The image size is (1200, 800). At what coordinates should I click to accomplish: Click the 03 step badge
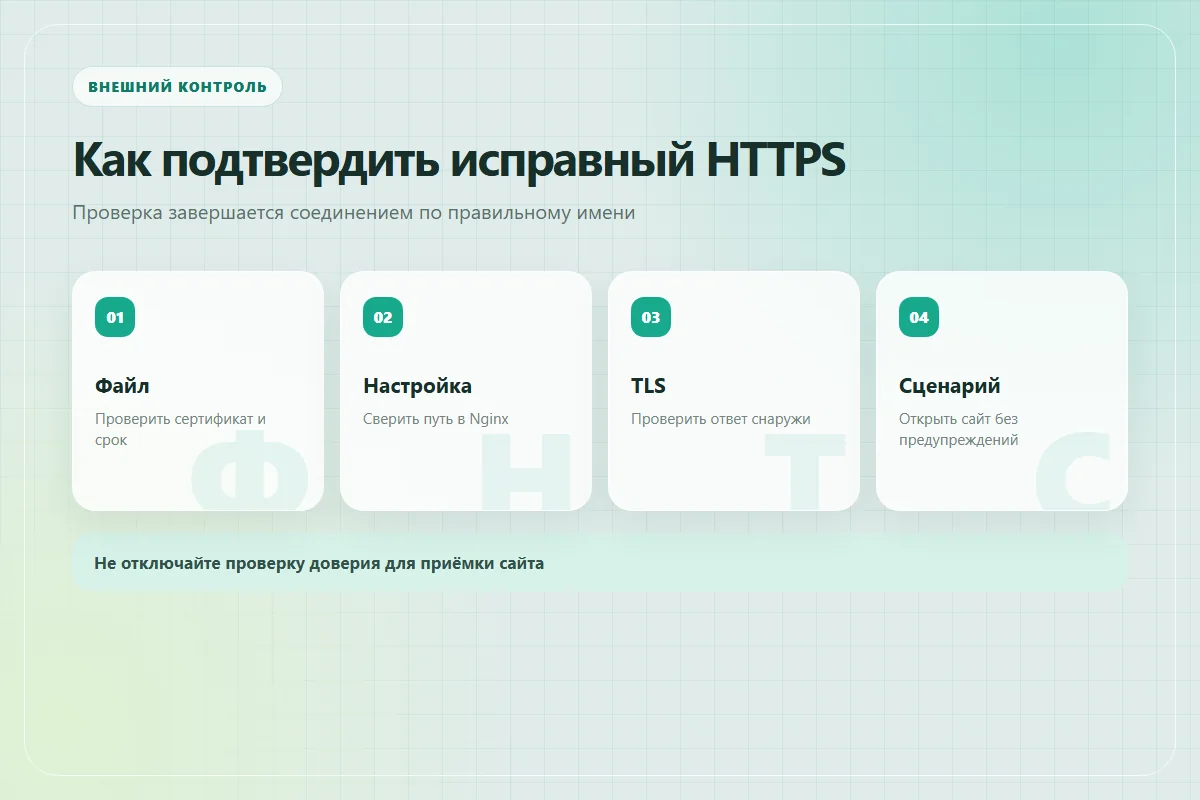pos(651,317)
